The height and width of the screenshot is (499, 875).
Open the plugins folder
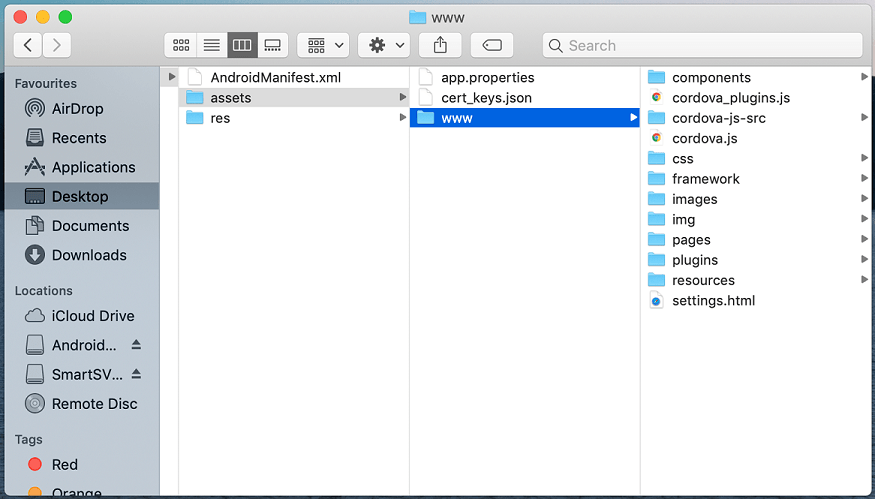click(758, 260)
